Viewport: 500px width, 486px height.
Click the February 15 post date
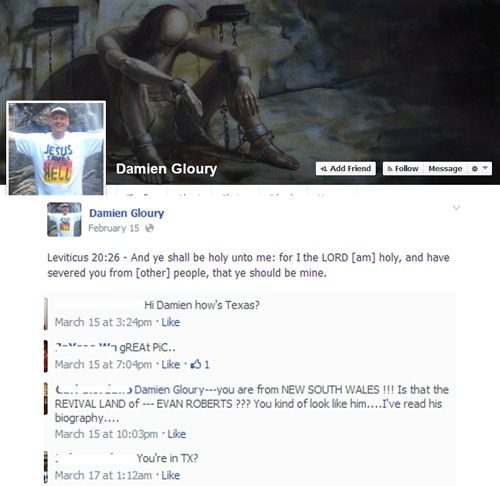click(114, 228)
